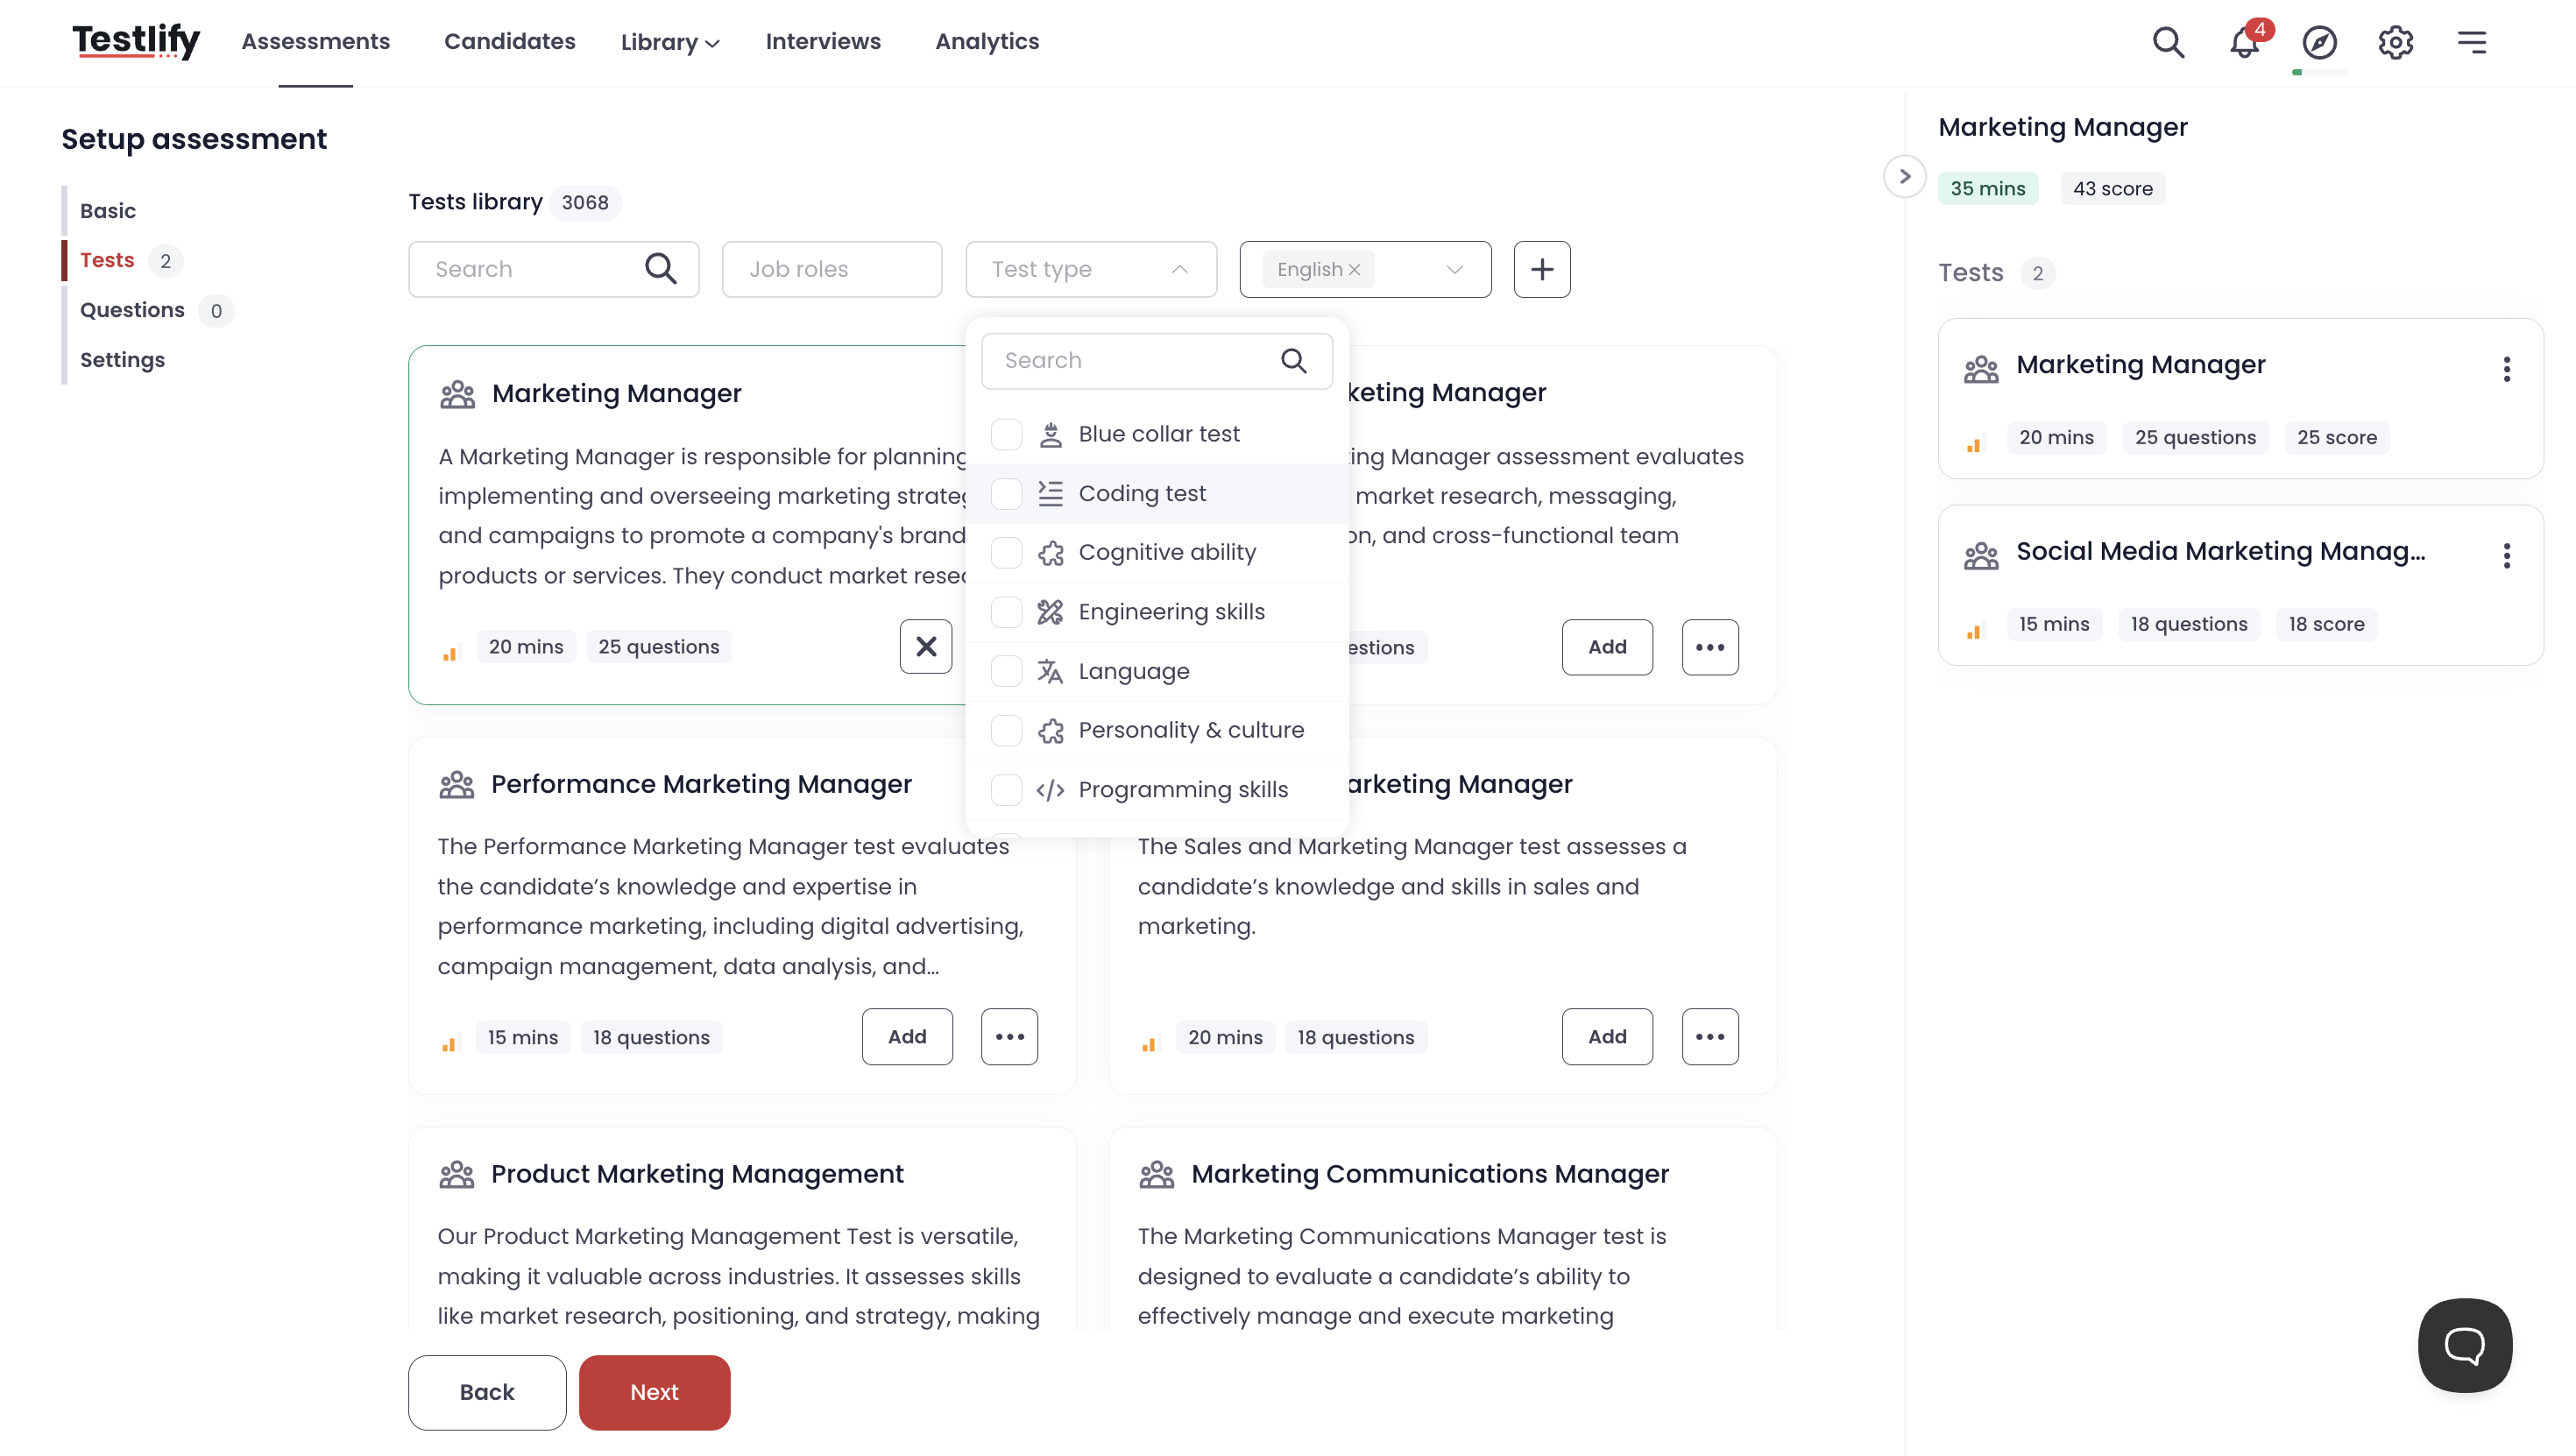Collapse the Test type dropdown
Viewport: 2576px width, 1456px height.
tap(1179, 269)
